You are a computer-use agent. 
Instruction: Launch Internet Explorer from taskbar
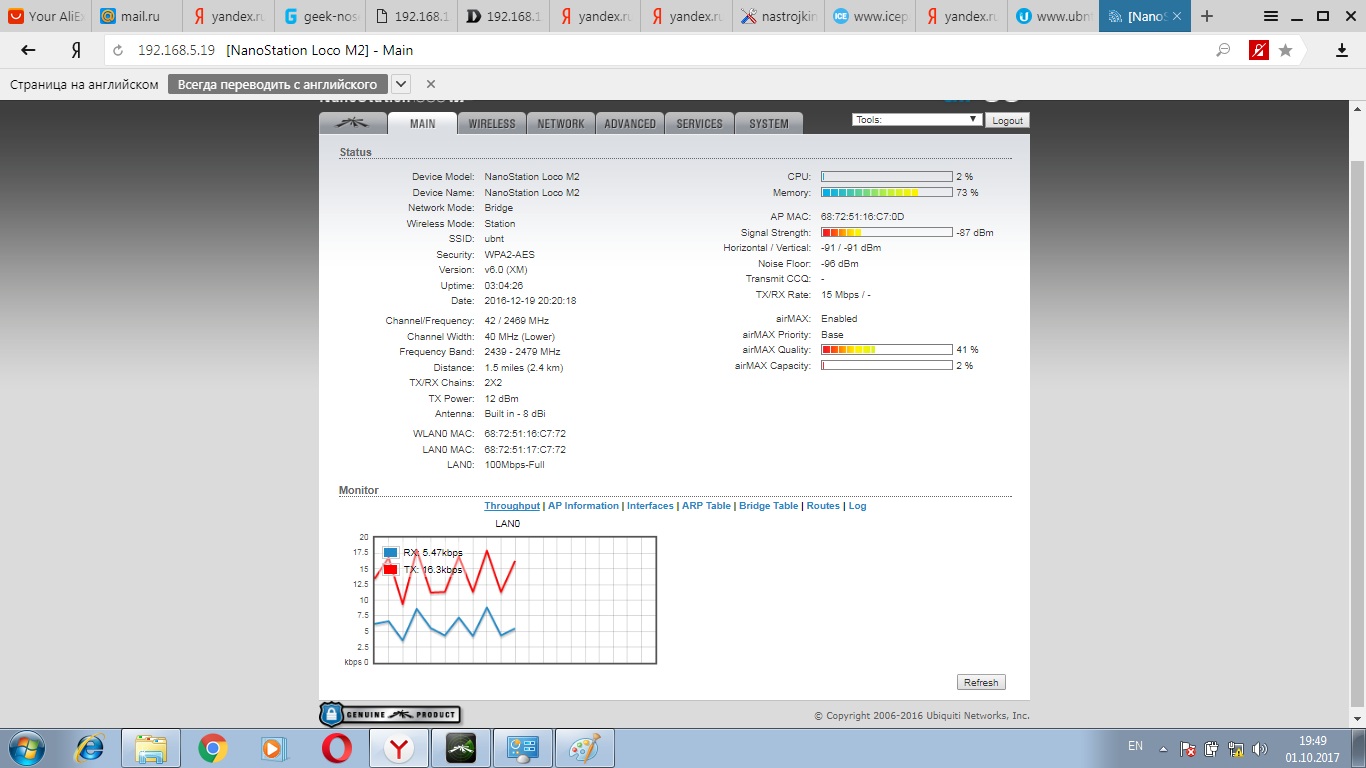[x=91, y=748]
